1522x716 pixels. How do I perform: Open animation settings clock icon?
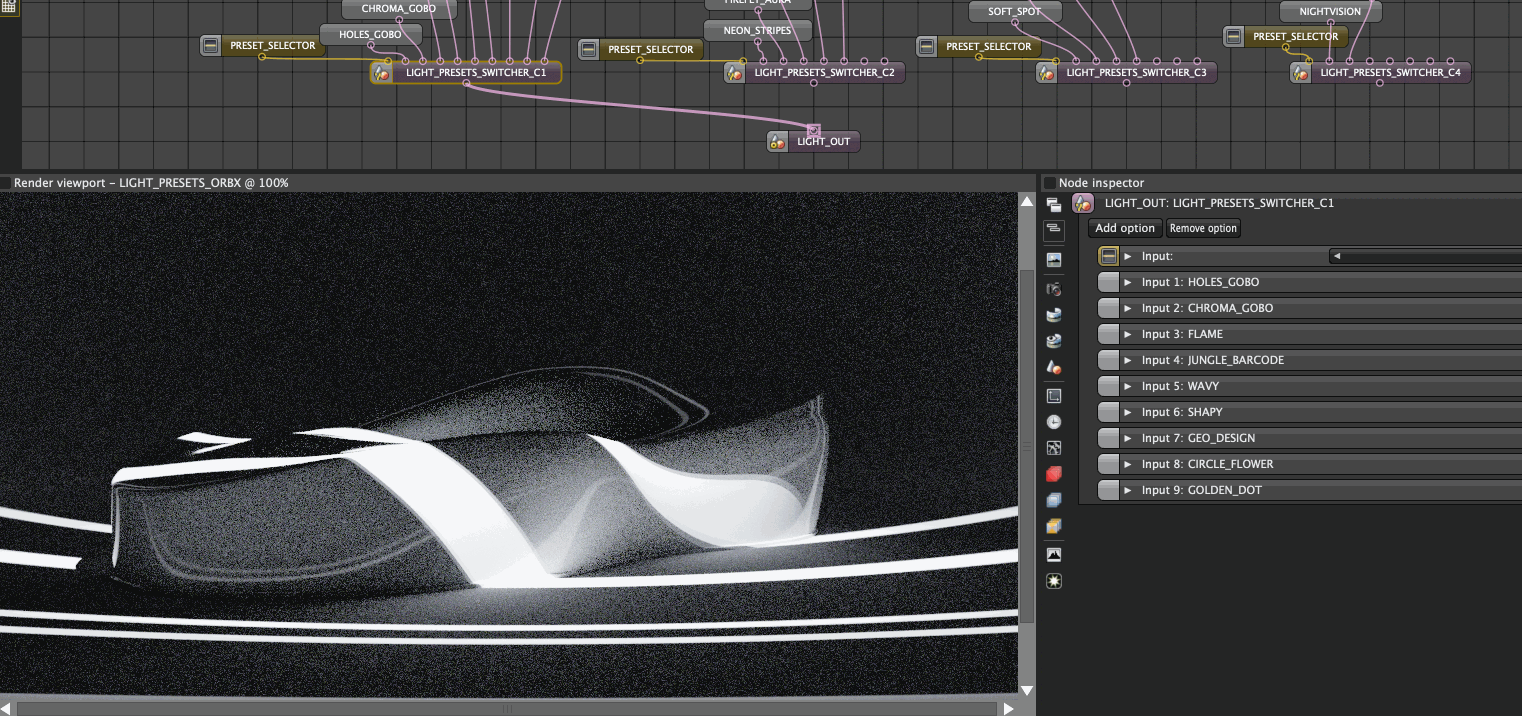pyautogui.click(x=1054, y=422)
